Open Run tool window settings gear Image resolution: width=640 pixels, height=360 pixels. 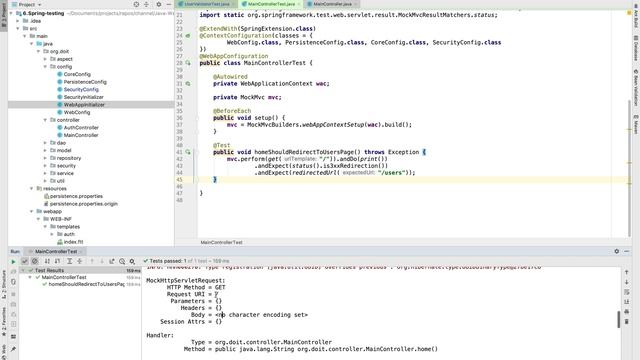point(617,251)
